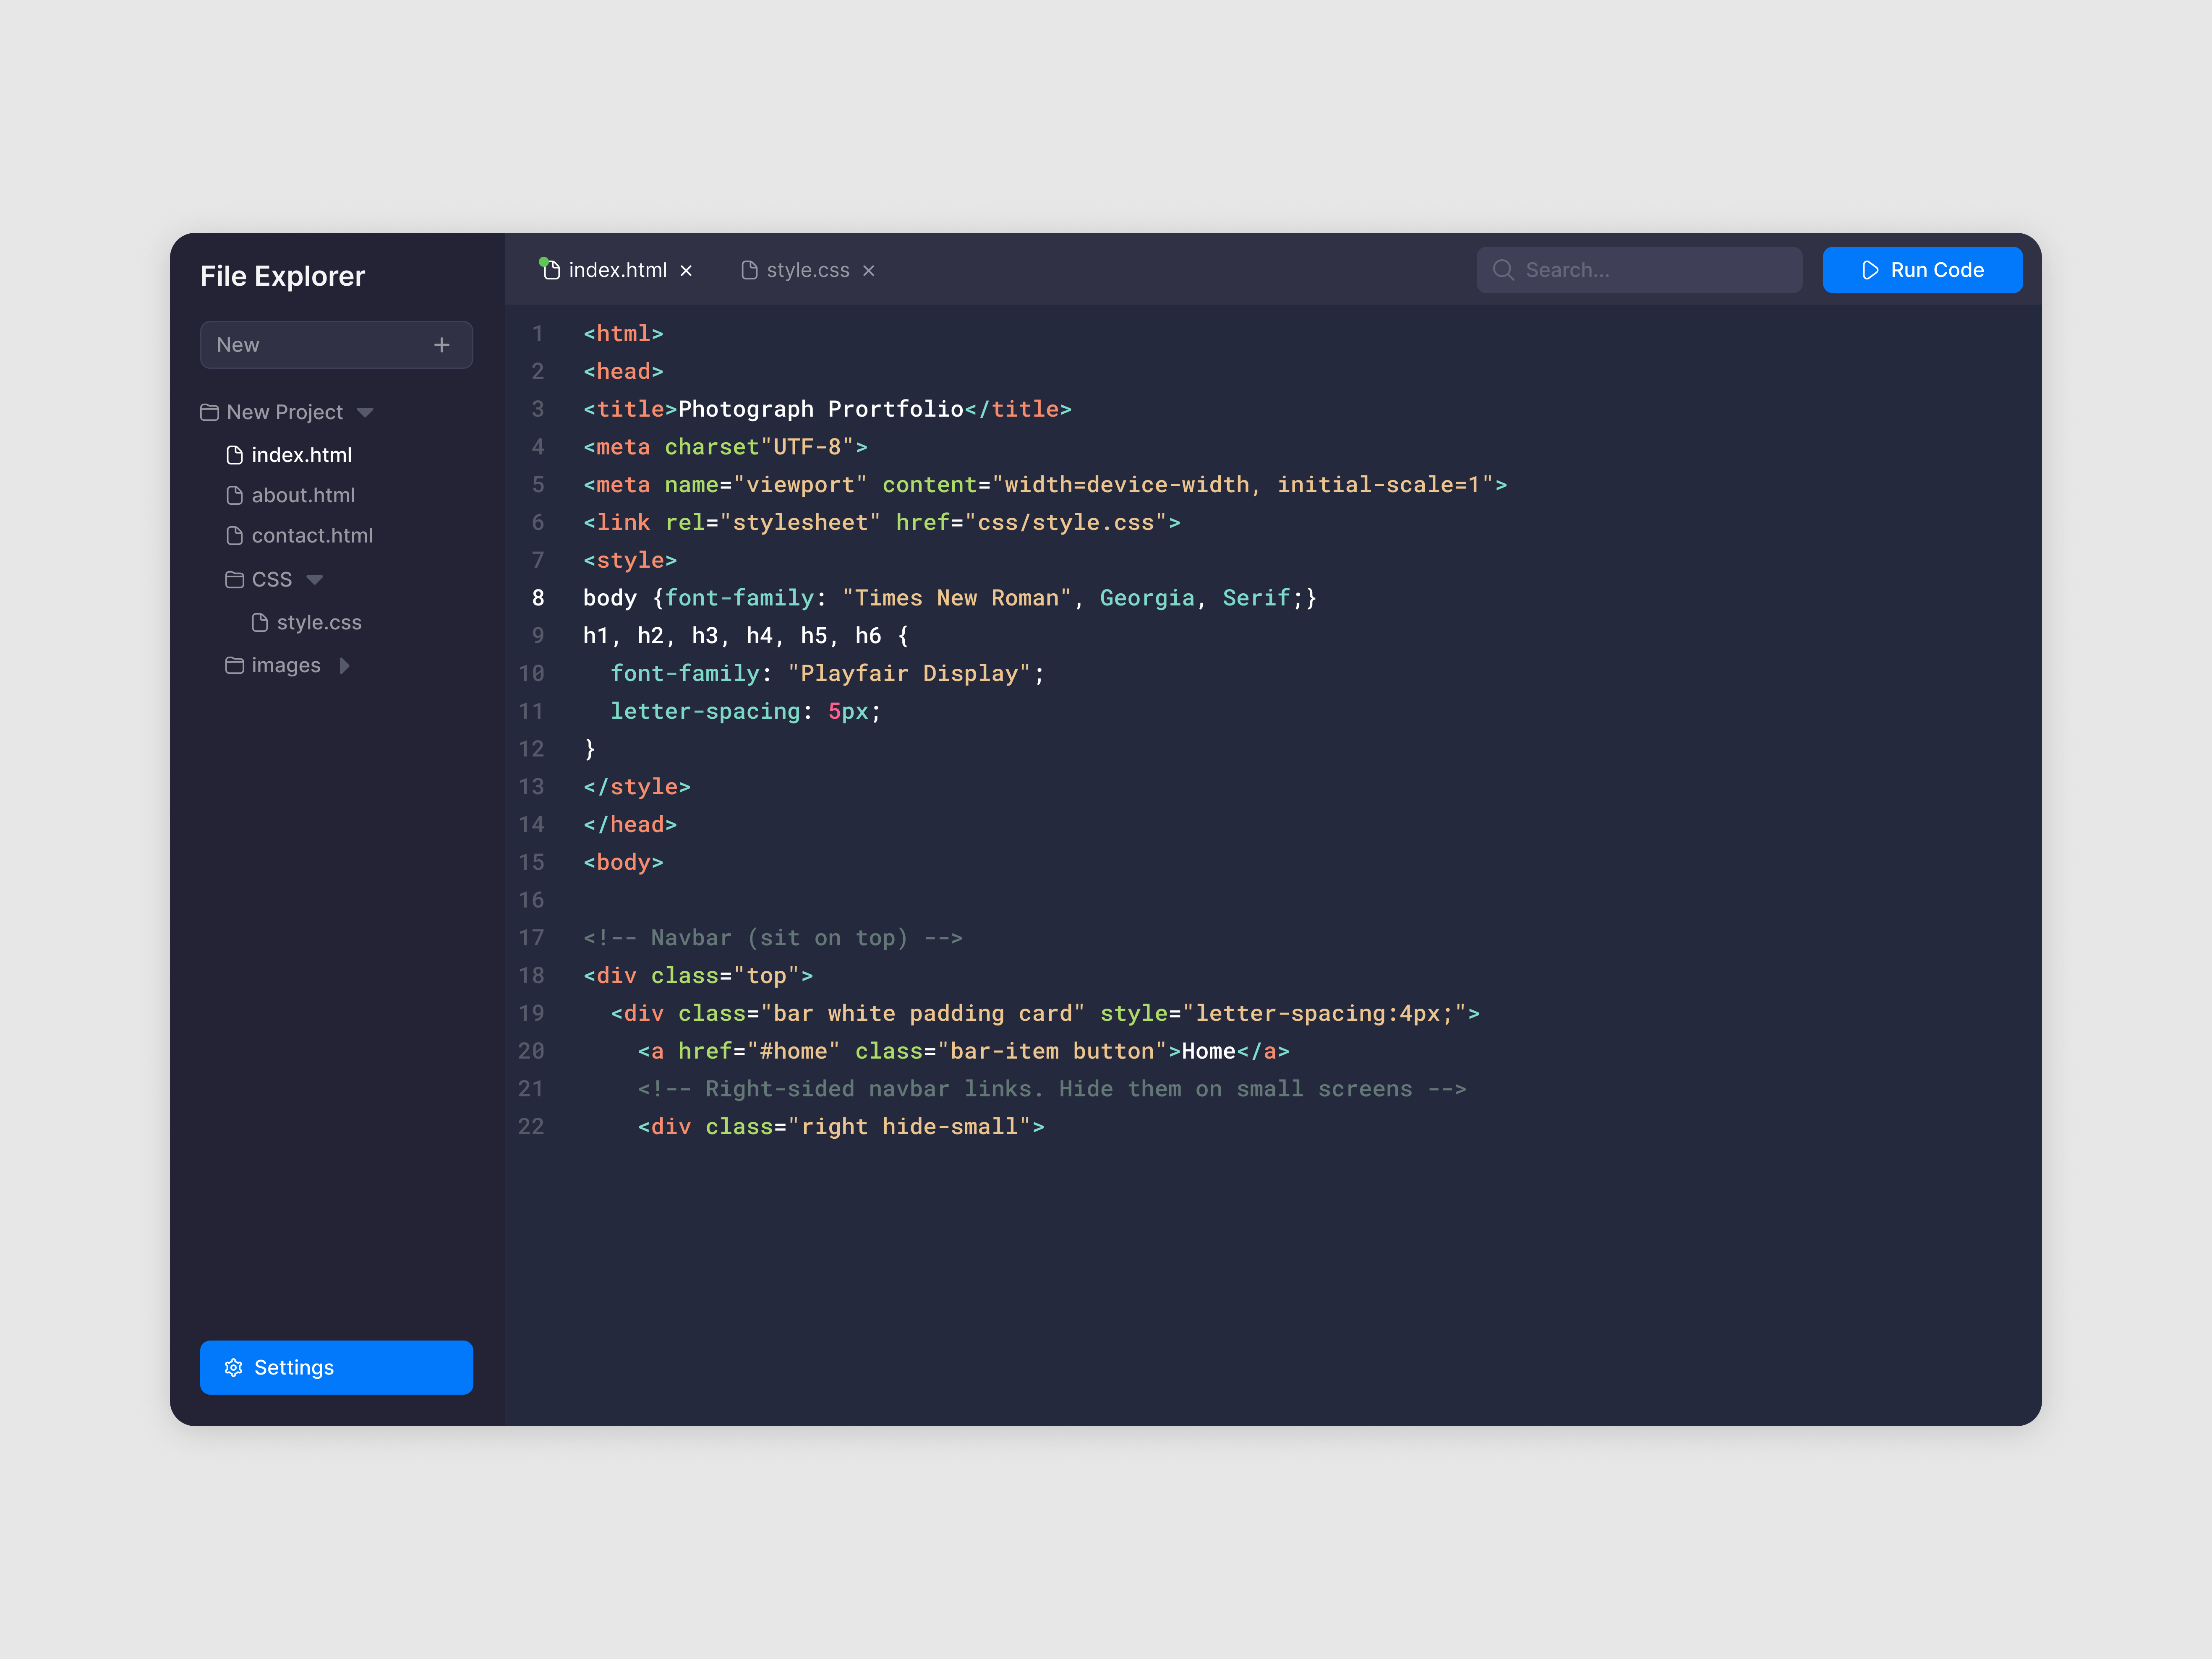
Task: Open contact.html from the file tree
Action: pyautogui.click(x=312, y=536)
